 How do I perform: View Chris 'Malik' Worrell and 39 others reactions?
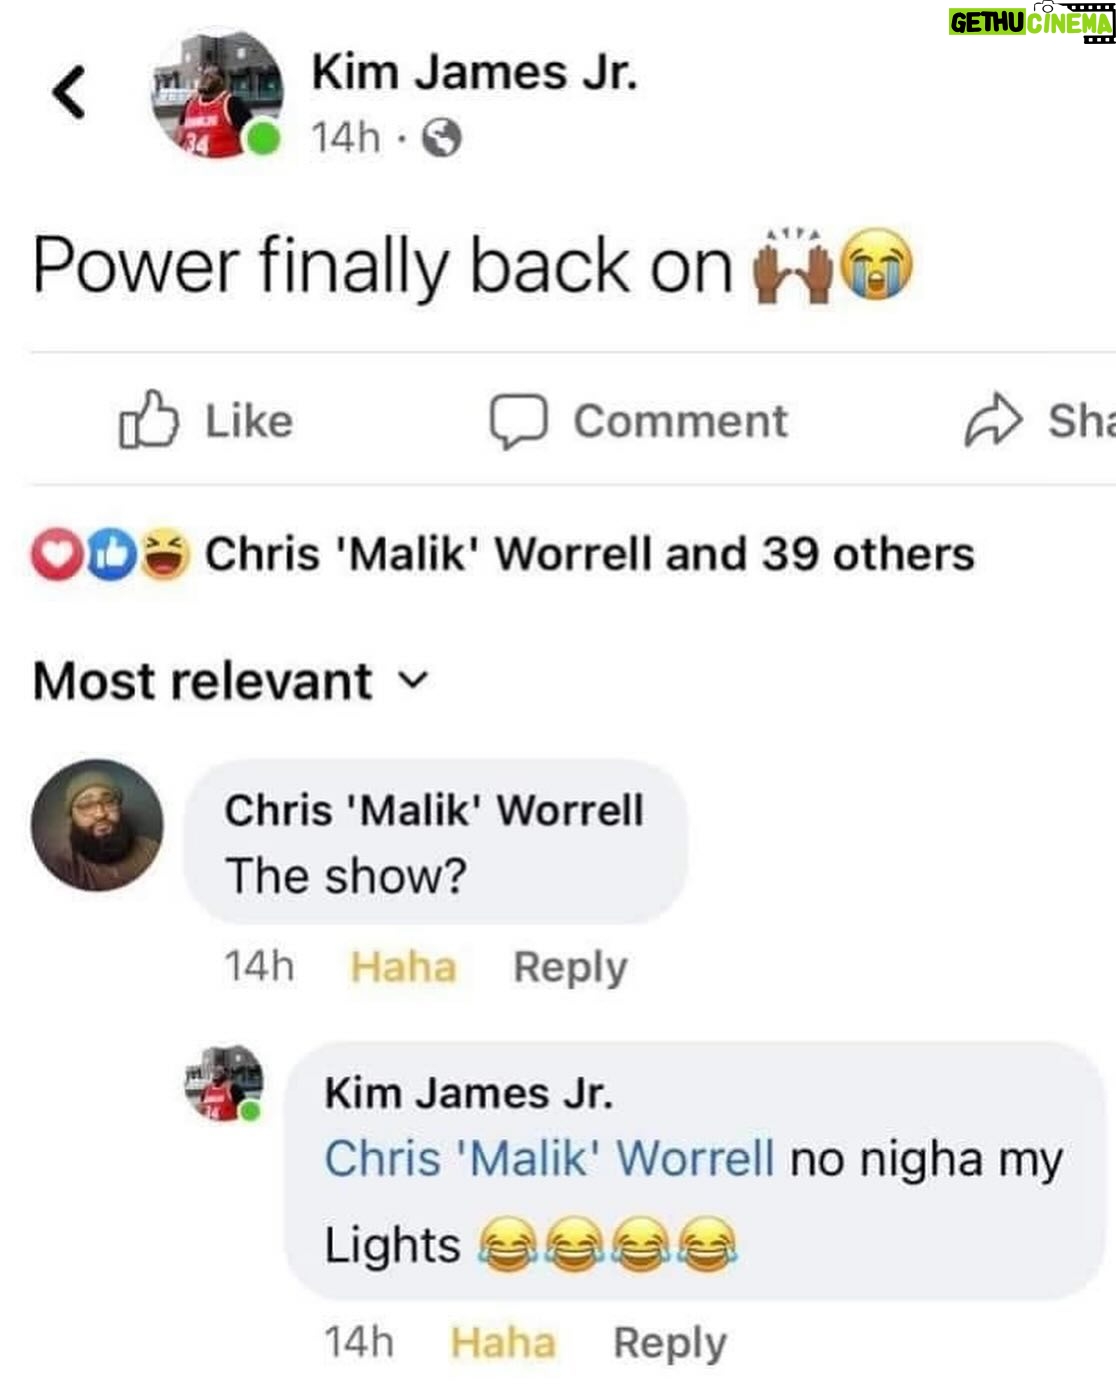coord(589,554)
